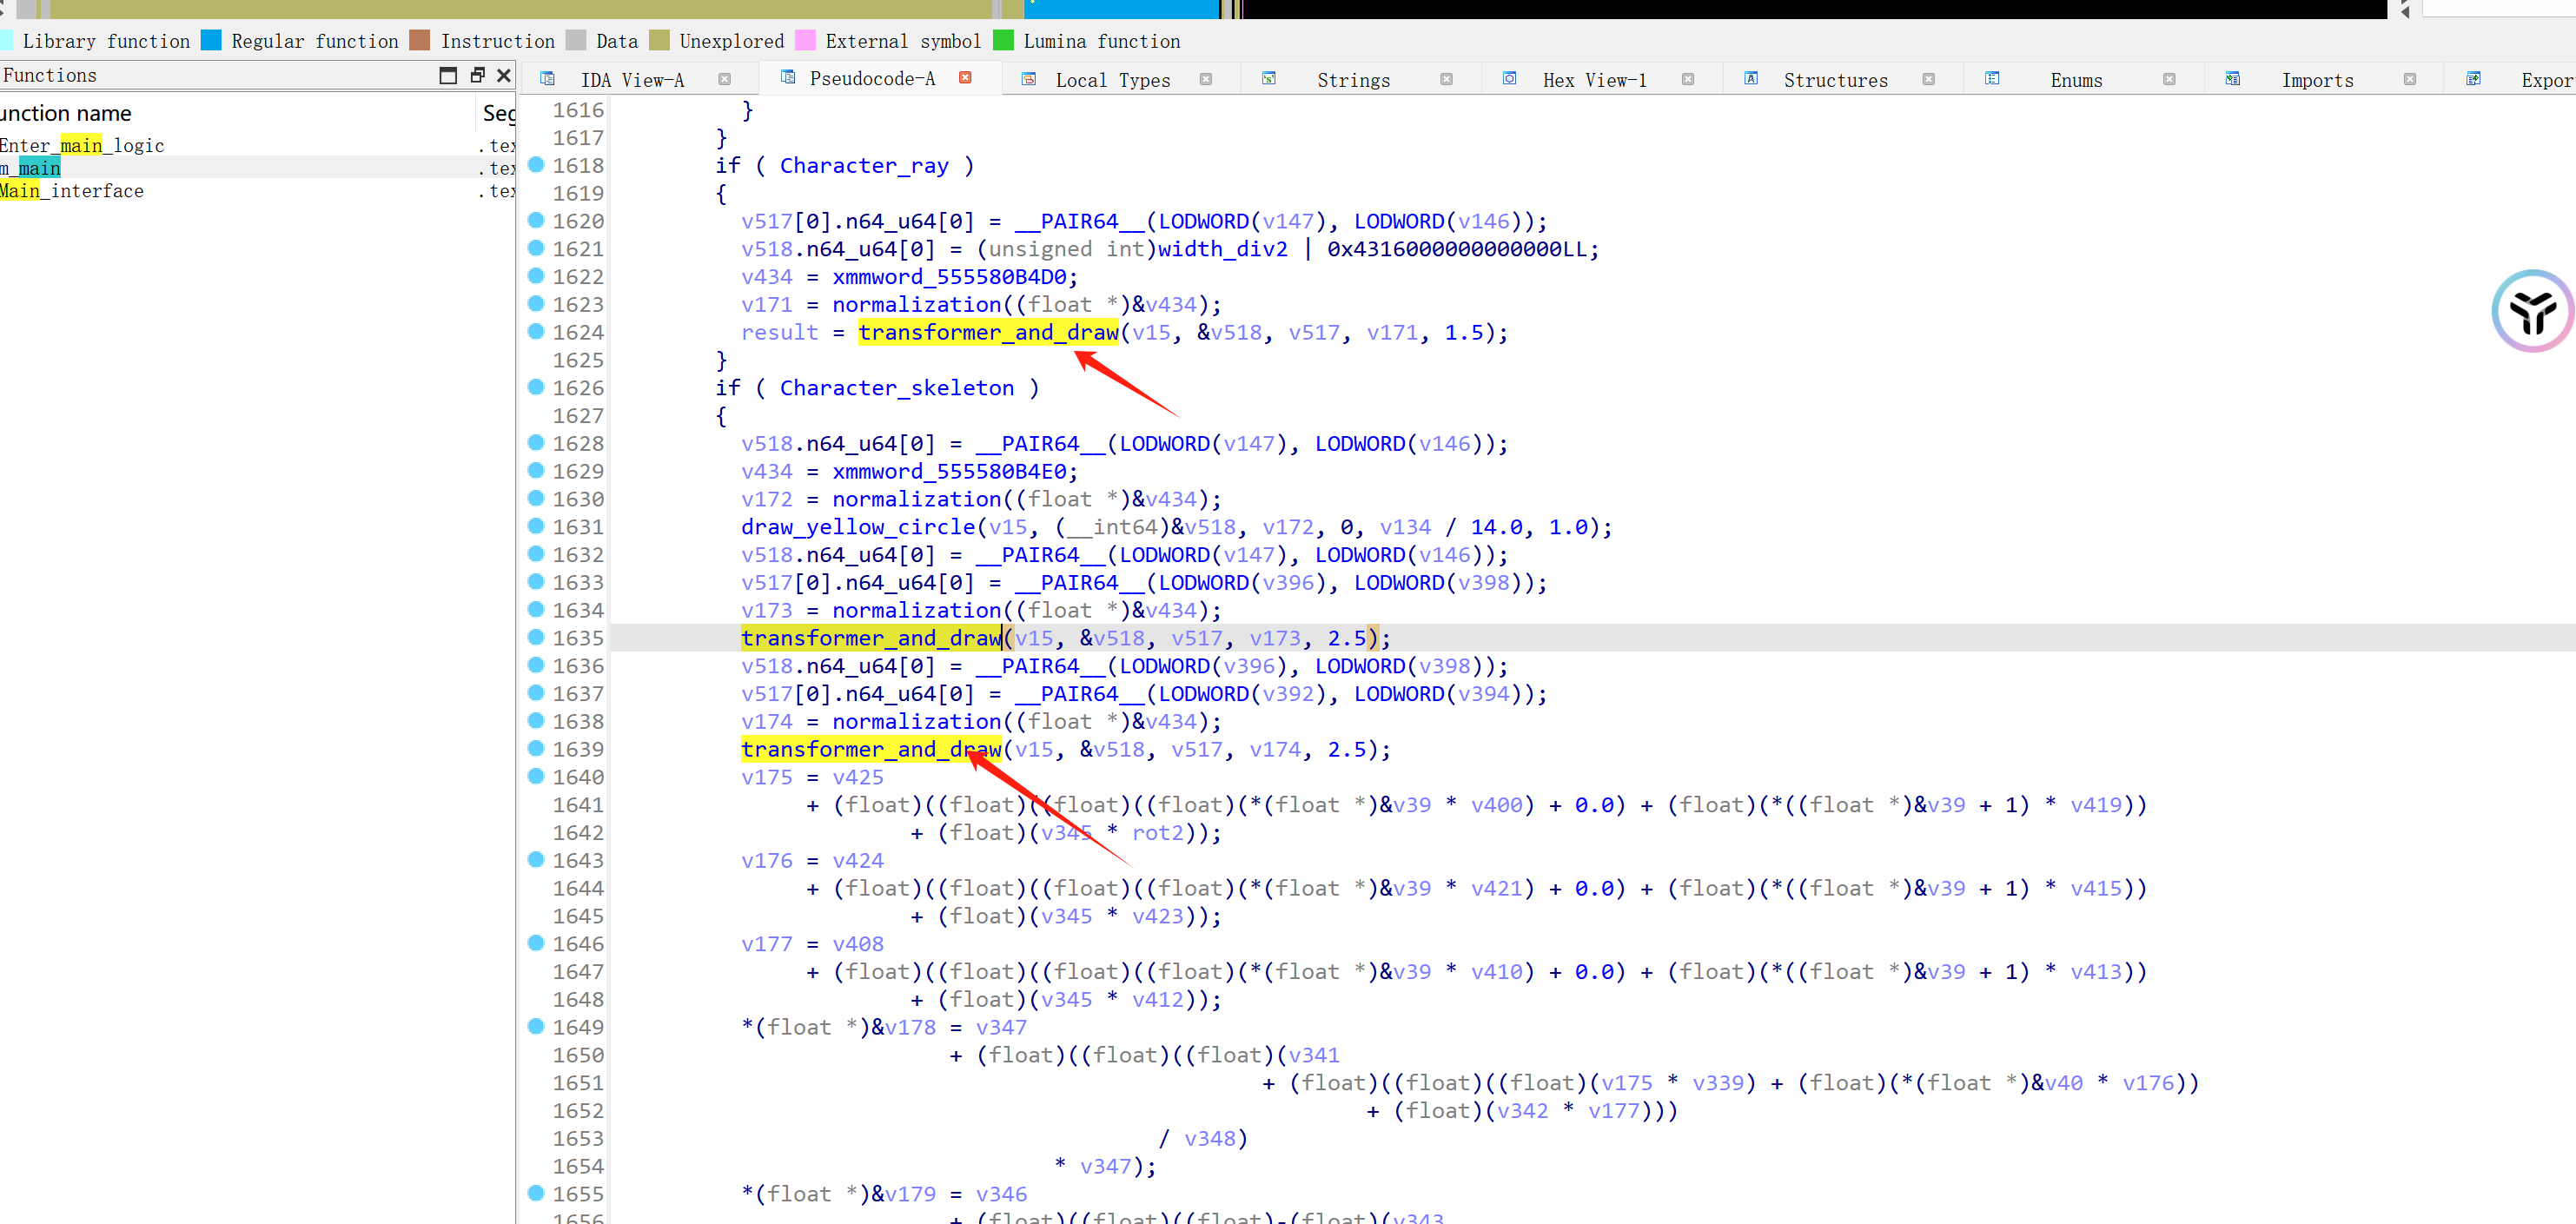Switch to the Strings tab
Image resolution: width=2576 pixels, height=1224 pixels.
click(x=1352, y=80)
